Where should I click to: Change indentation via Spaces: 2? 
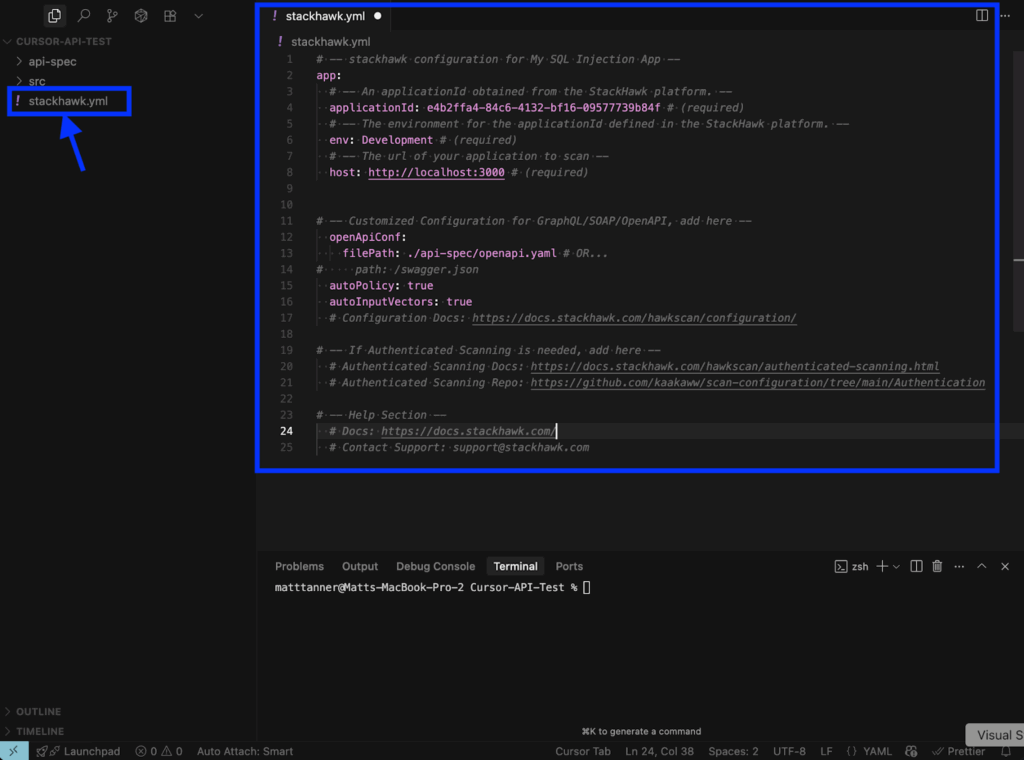point(733,751)
